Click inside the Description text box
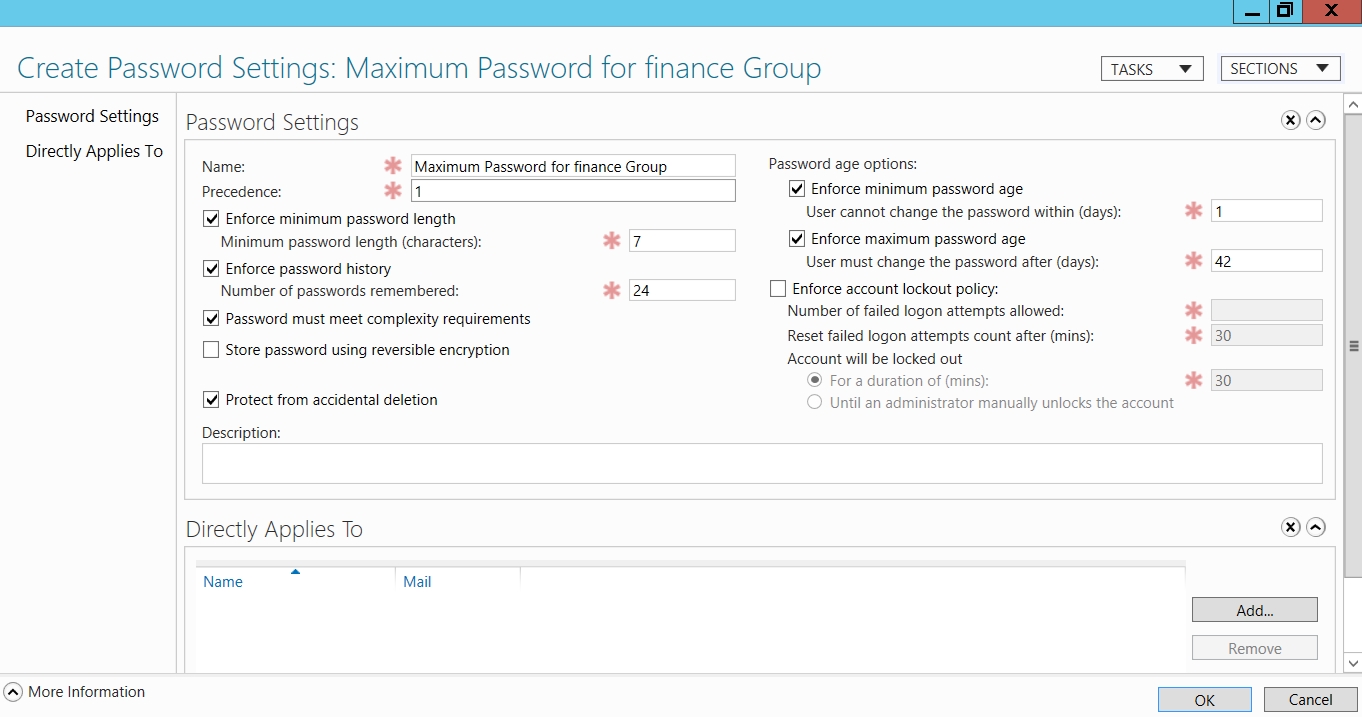This screenshot has height=717, width=1362. click(761, 464)
